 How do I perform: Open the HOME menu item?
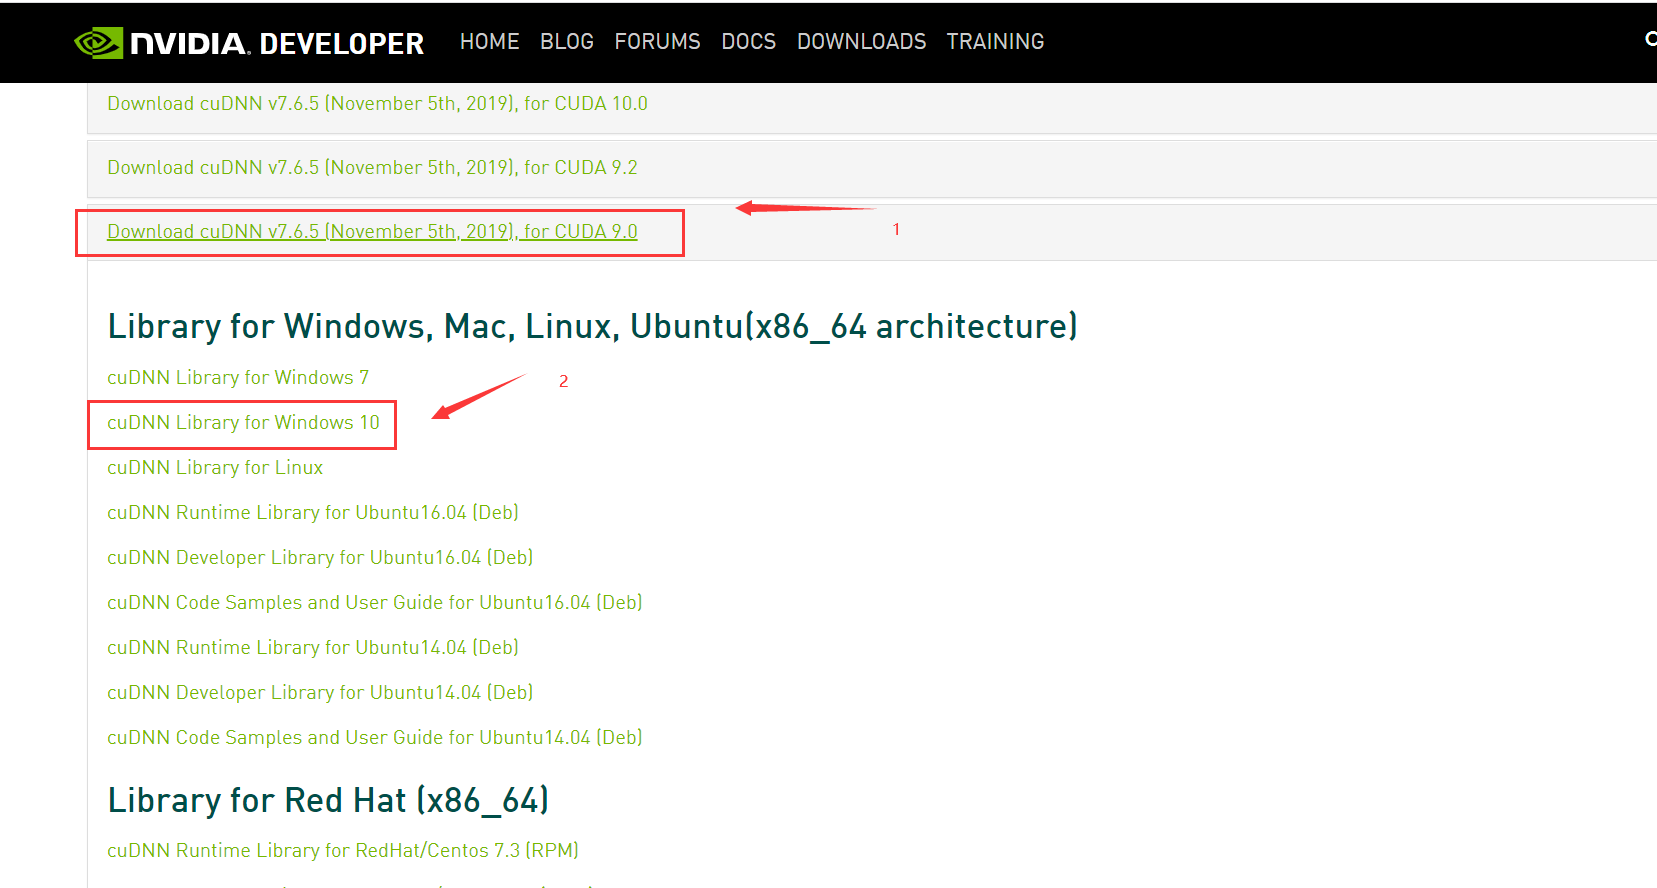click(x=490, y=42)
